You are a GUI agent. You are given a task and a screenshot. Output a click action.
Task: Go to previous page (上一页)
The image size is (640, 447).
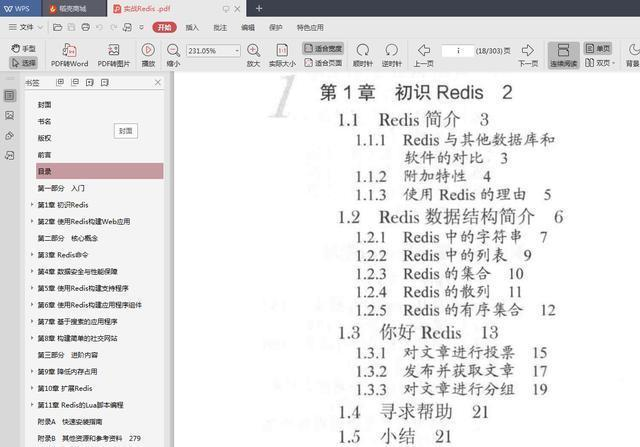424,55
